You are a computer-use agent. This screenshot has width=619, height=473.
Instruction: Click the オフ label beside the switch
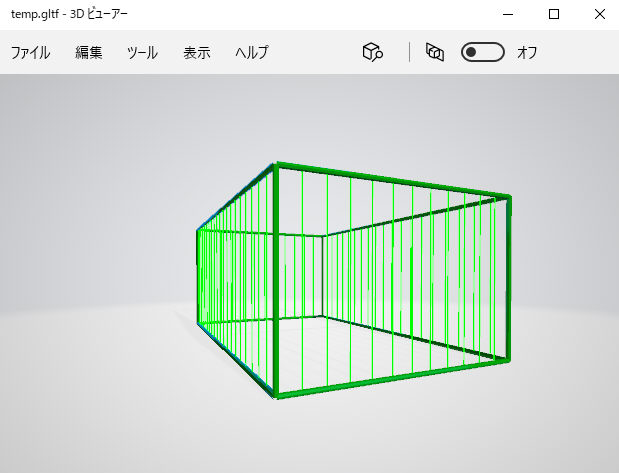tap(527, 53)
